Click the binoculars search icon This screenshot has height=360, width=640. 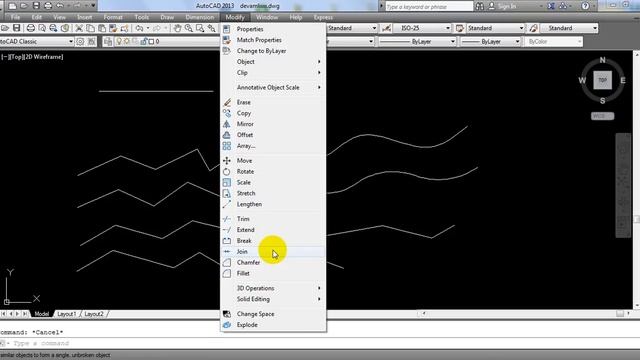(480, 6)
